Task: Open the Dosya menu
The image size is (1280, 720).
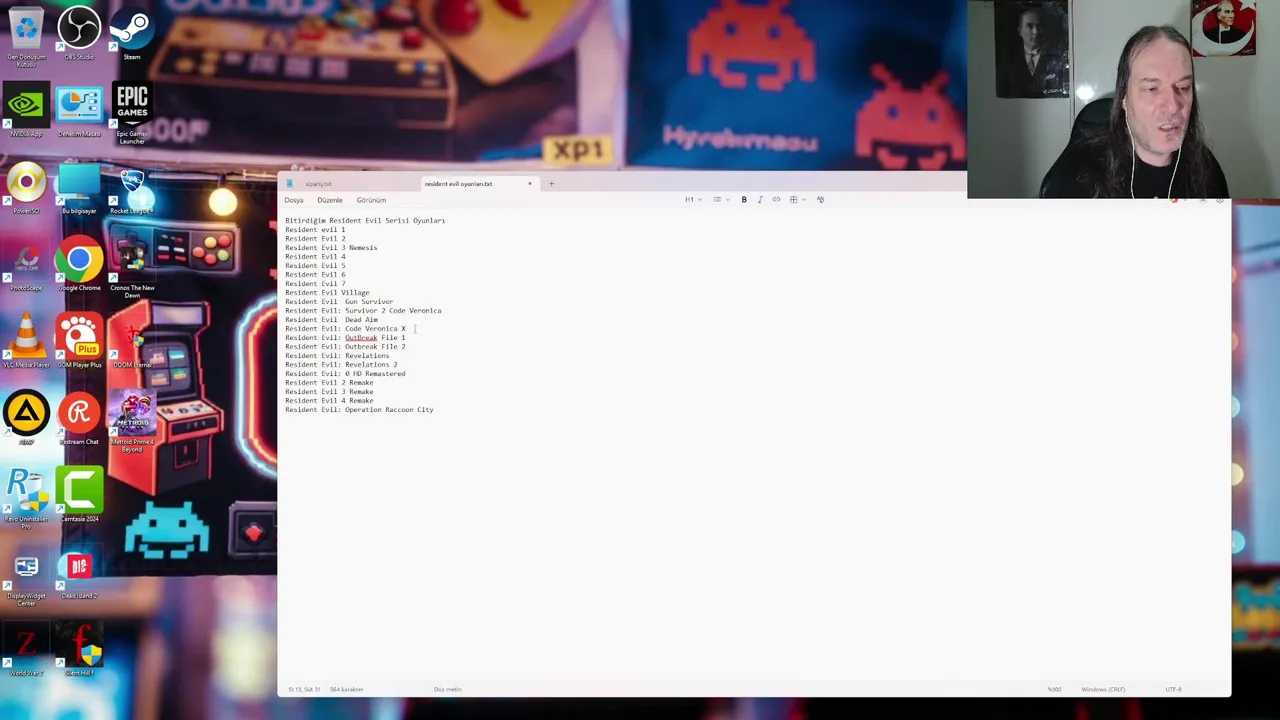Action: (294, 200)
